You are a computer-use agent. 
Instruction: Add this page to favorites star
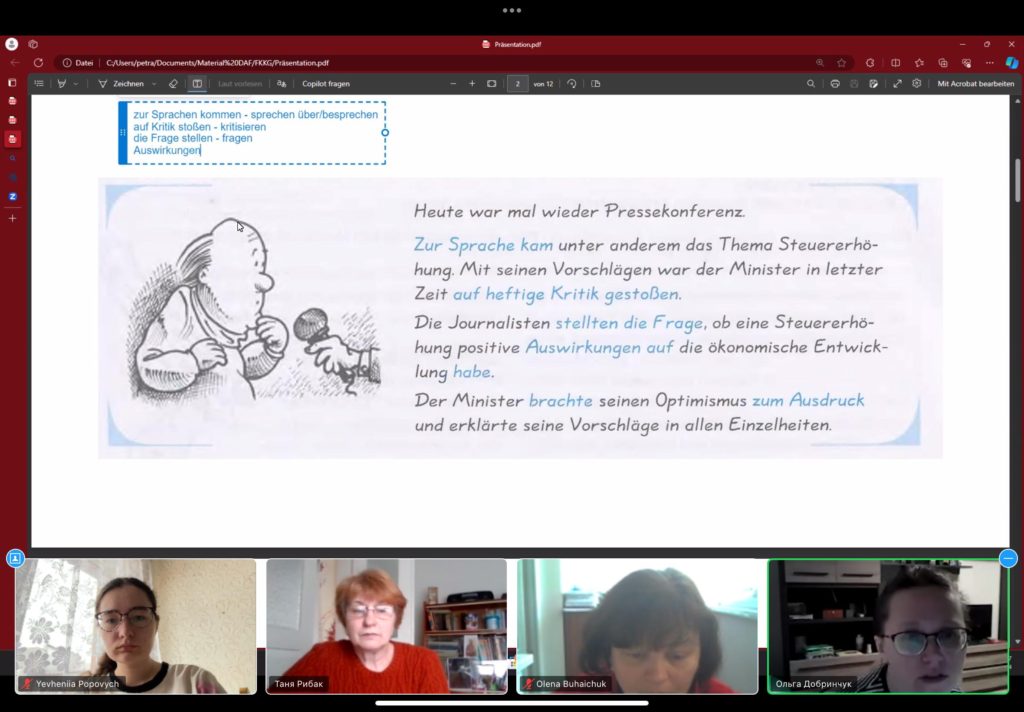coord(842,63)
